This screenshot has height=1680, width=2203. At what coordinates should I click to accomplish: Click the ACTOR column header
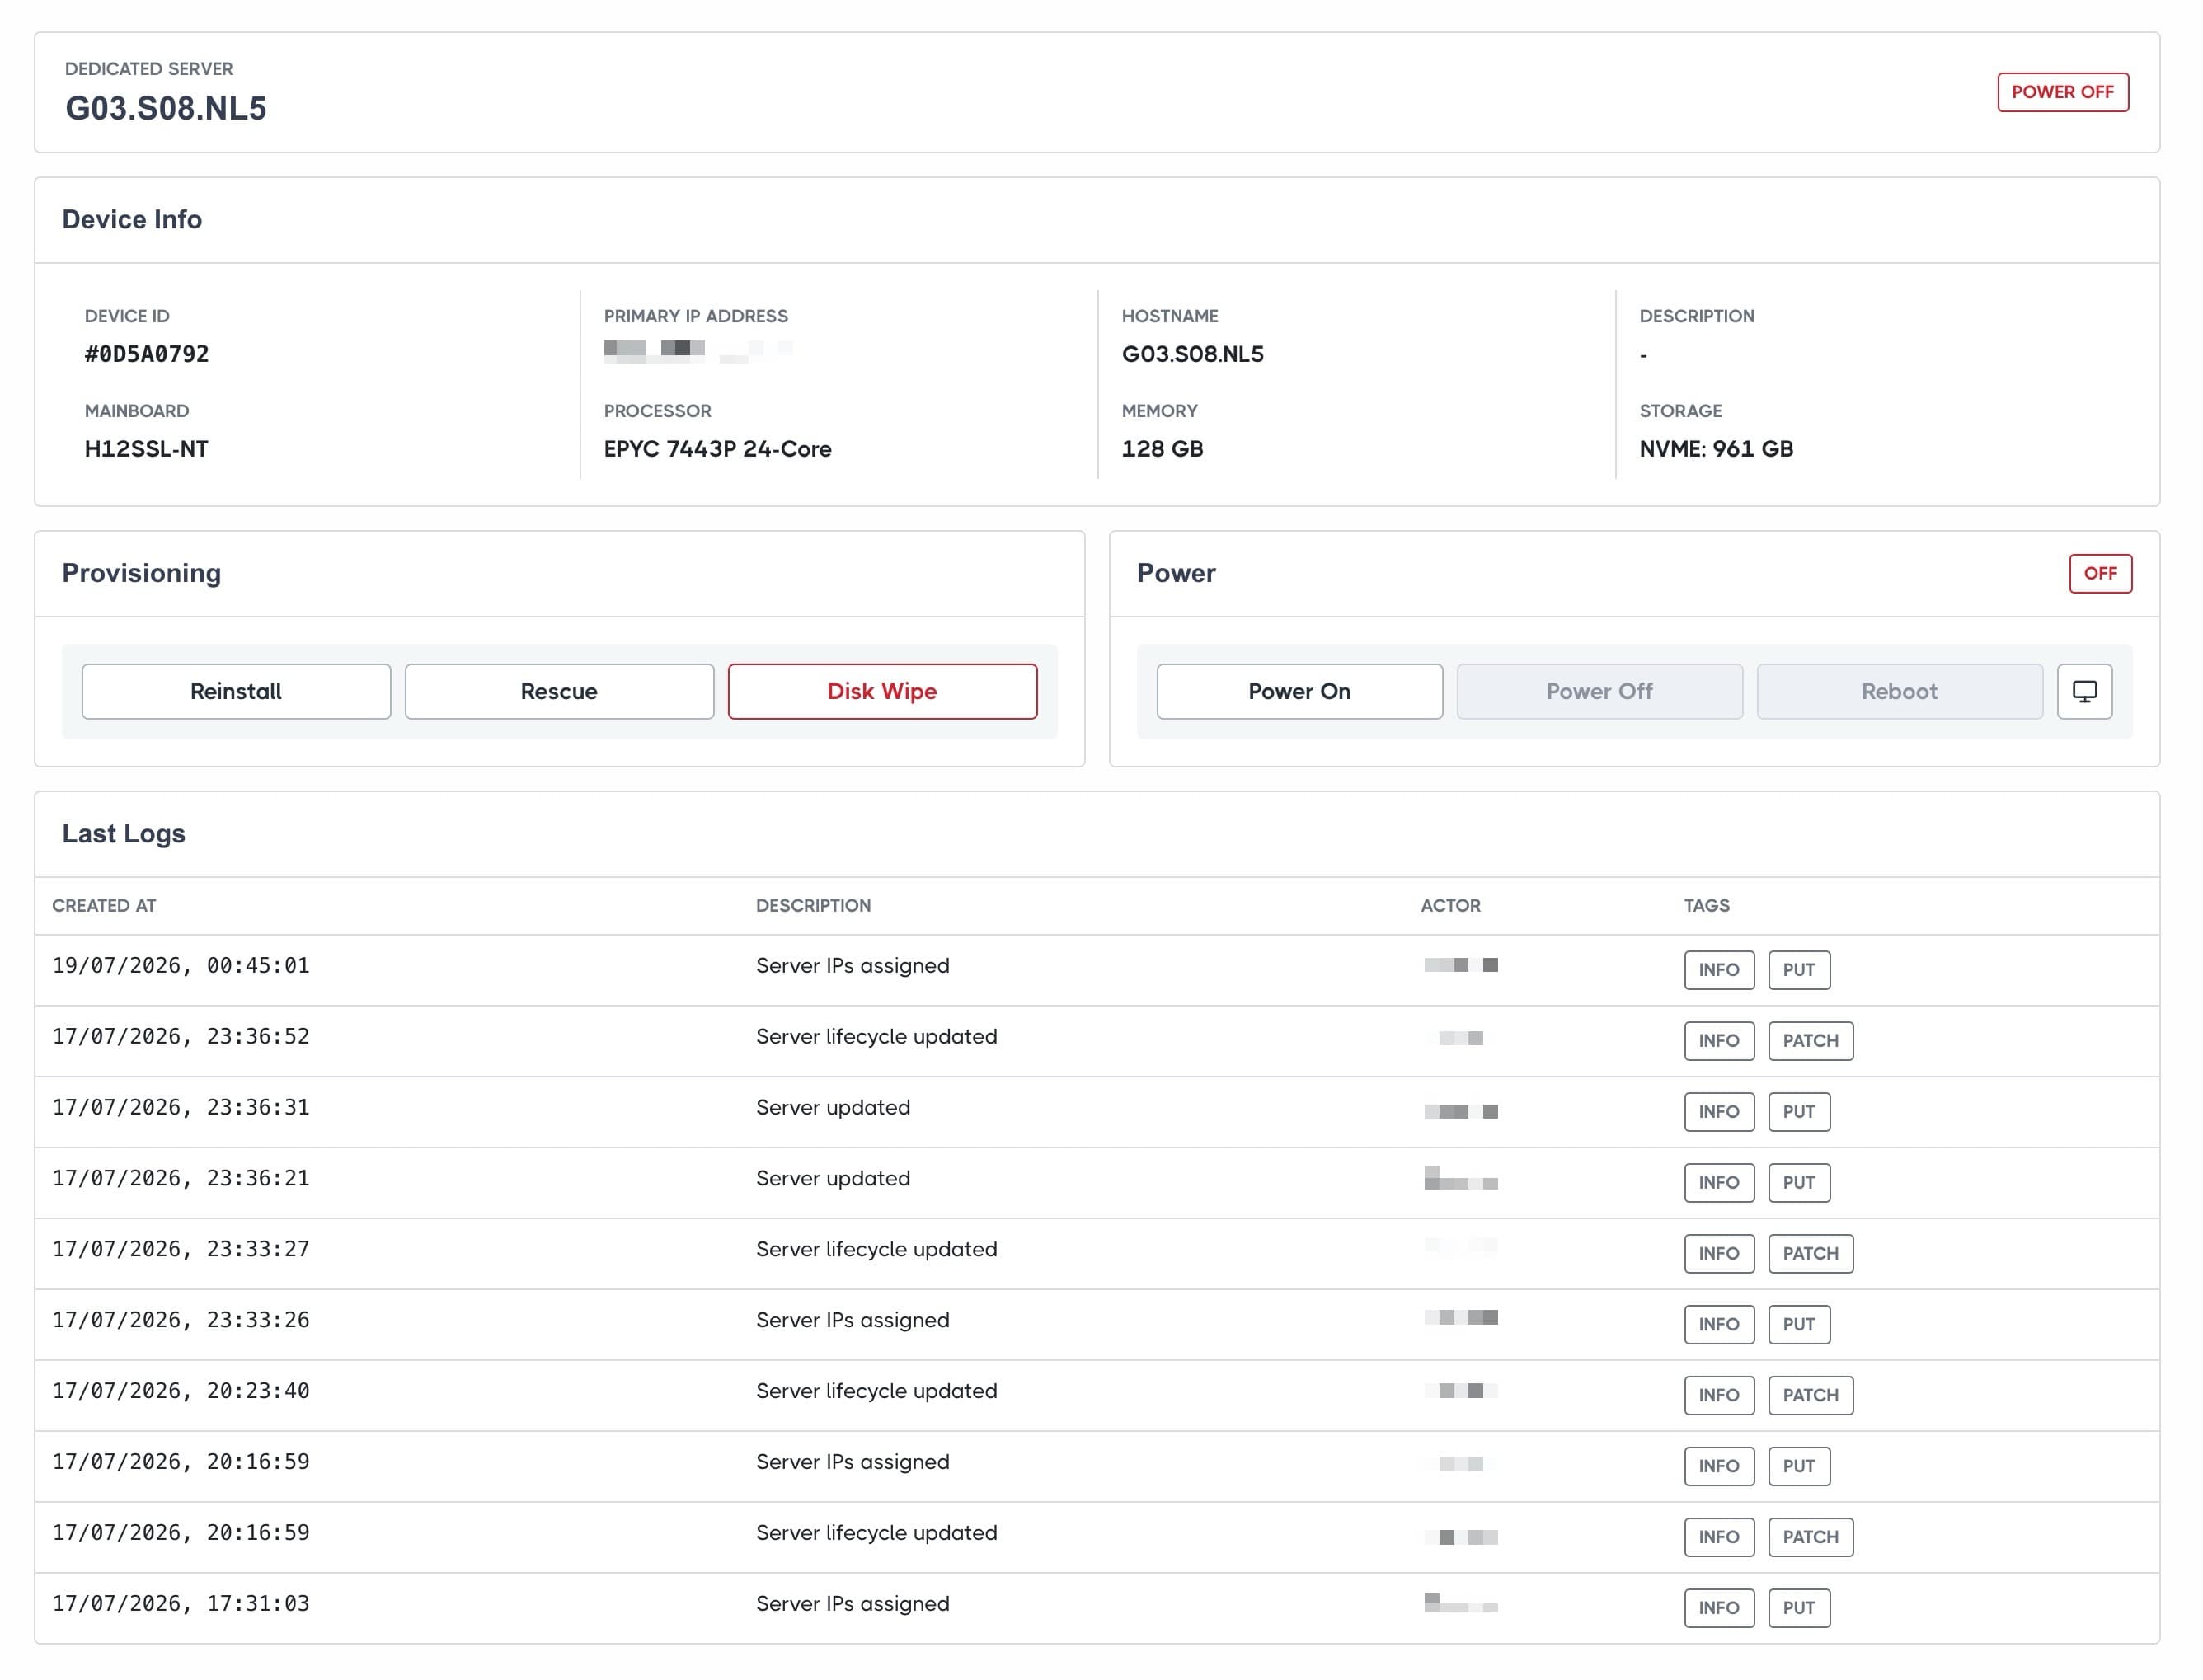[x=1450, y=905]
